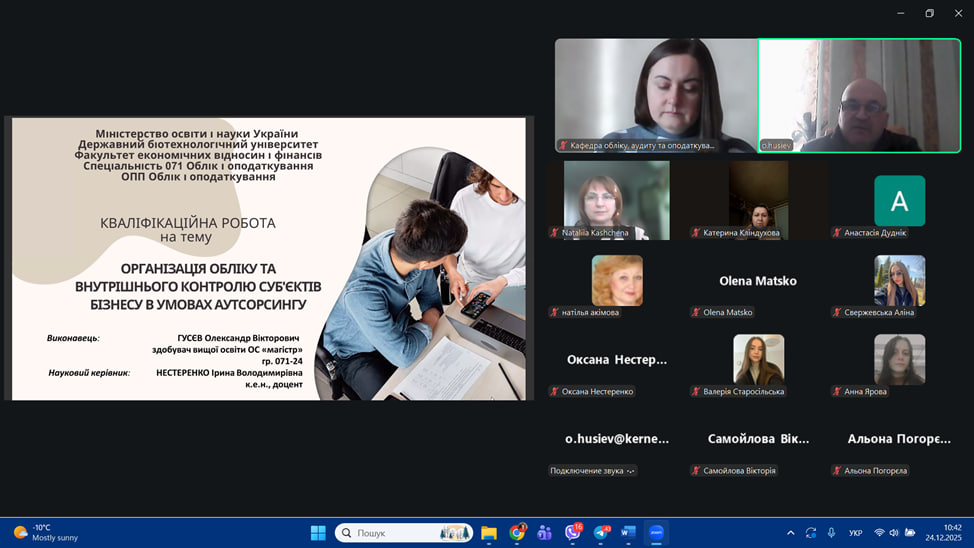Screen dimensions: 974x548
Task: Click muted mic icon beside Olena Matsko
Action: click(x=696, y=313)
